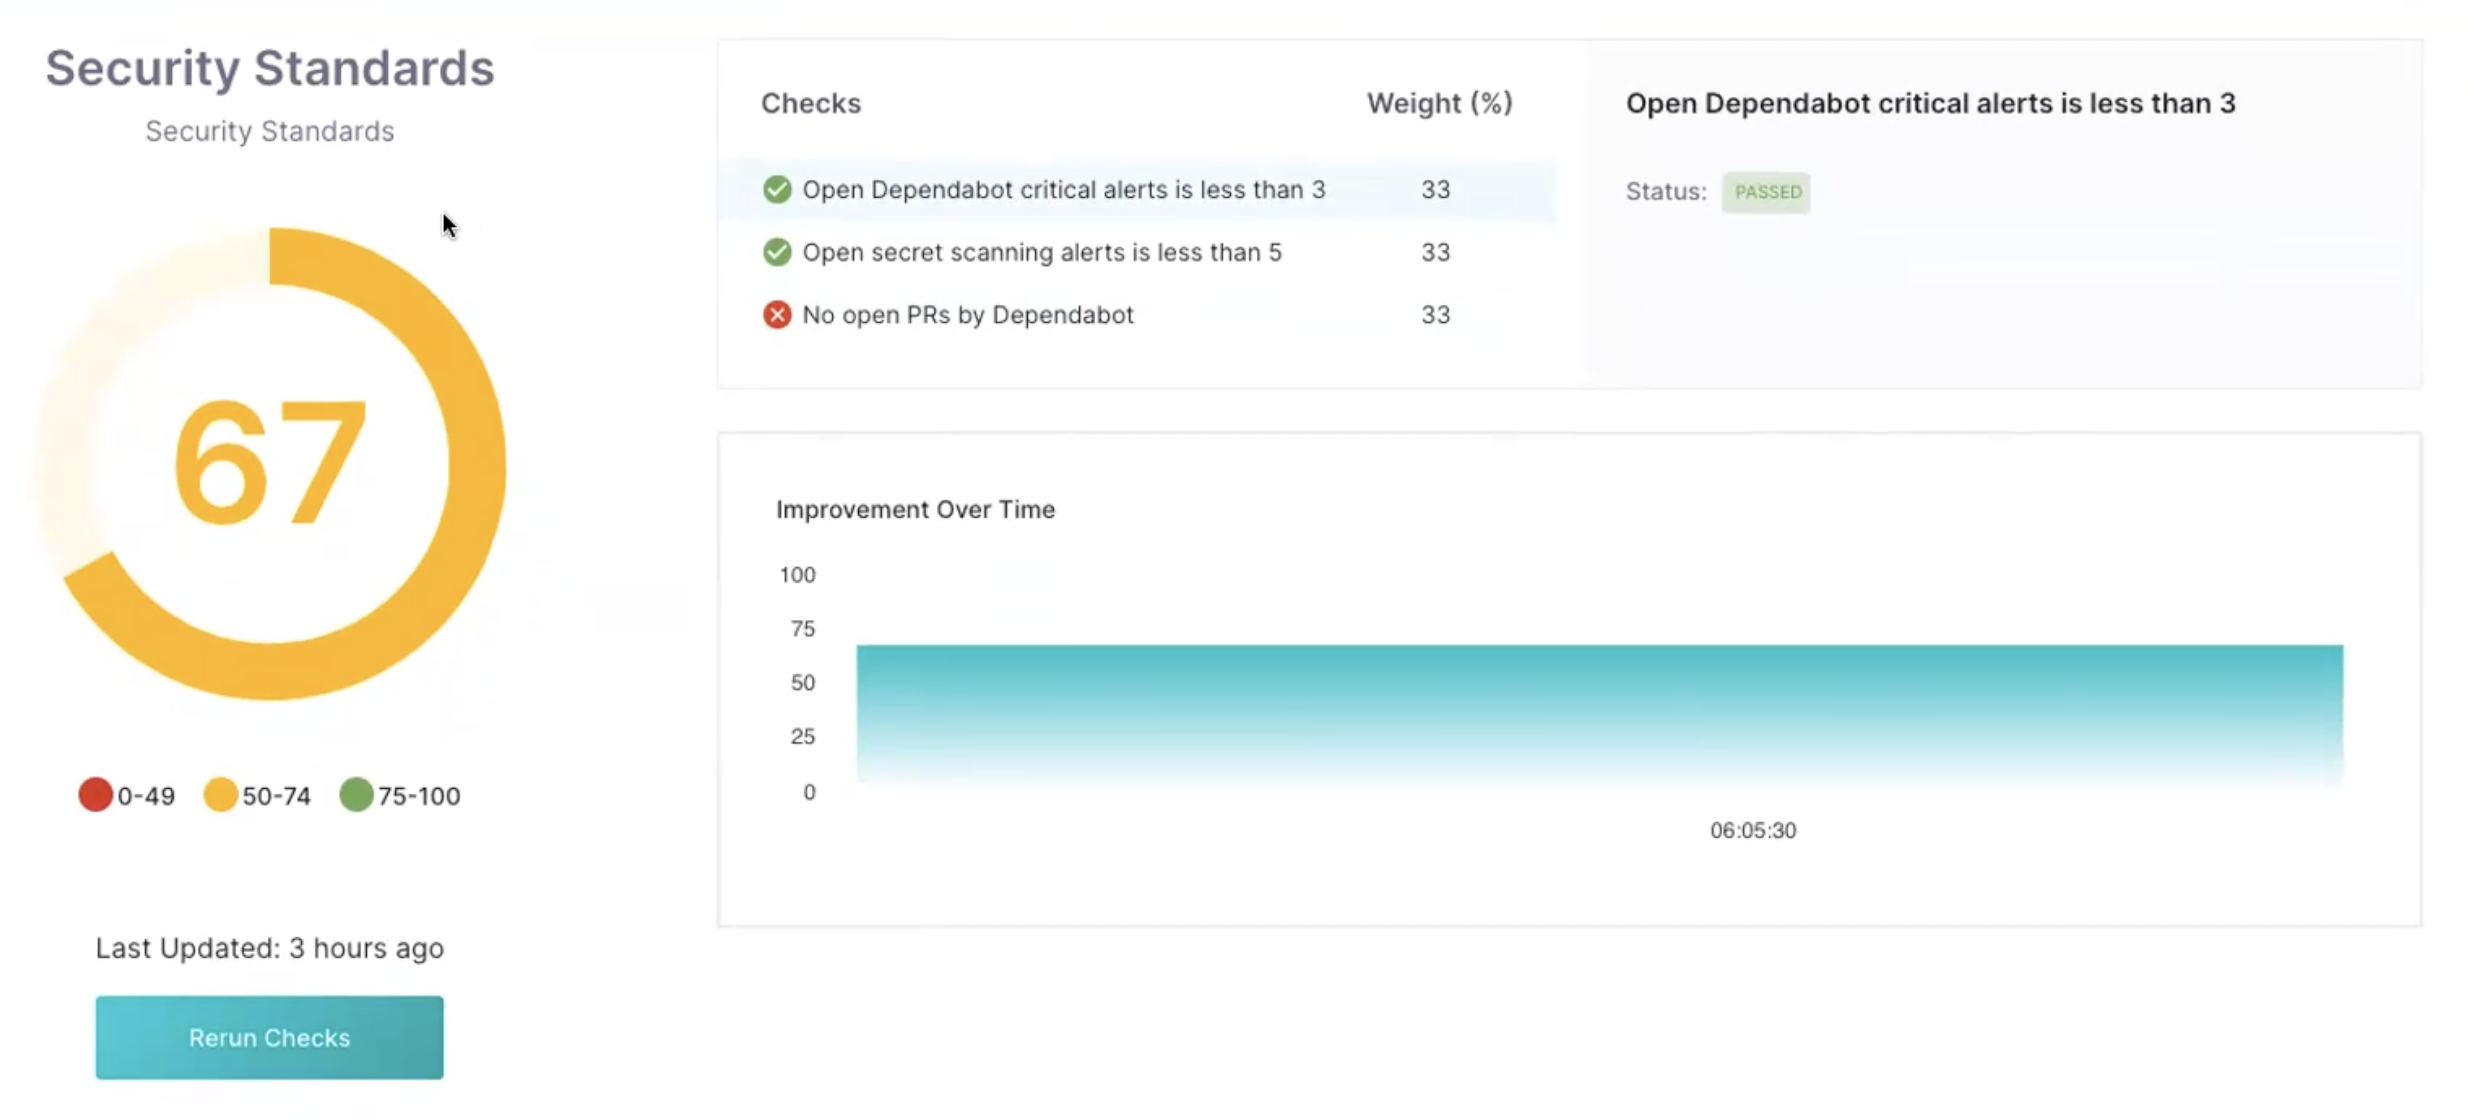Image resolution: width=2468 pixels, height=1120 pixels.
Task: Click the Checks column header
Action: point(810,103)
